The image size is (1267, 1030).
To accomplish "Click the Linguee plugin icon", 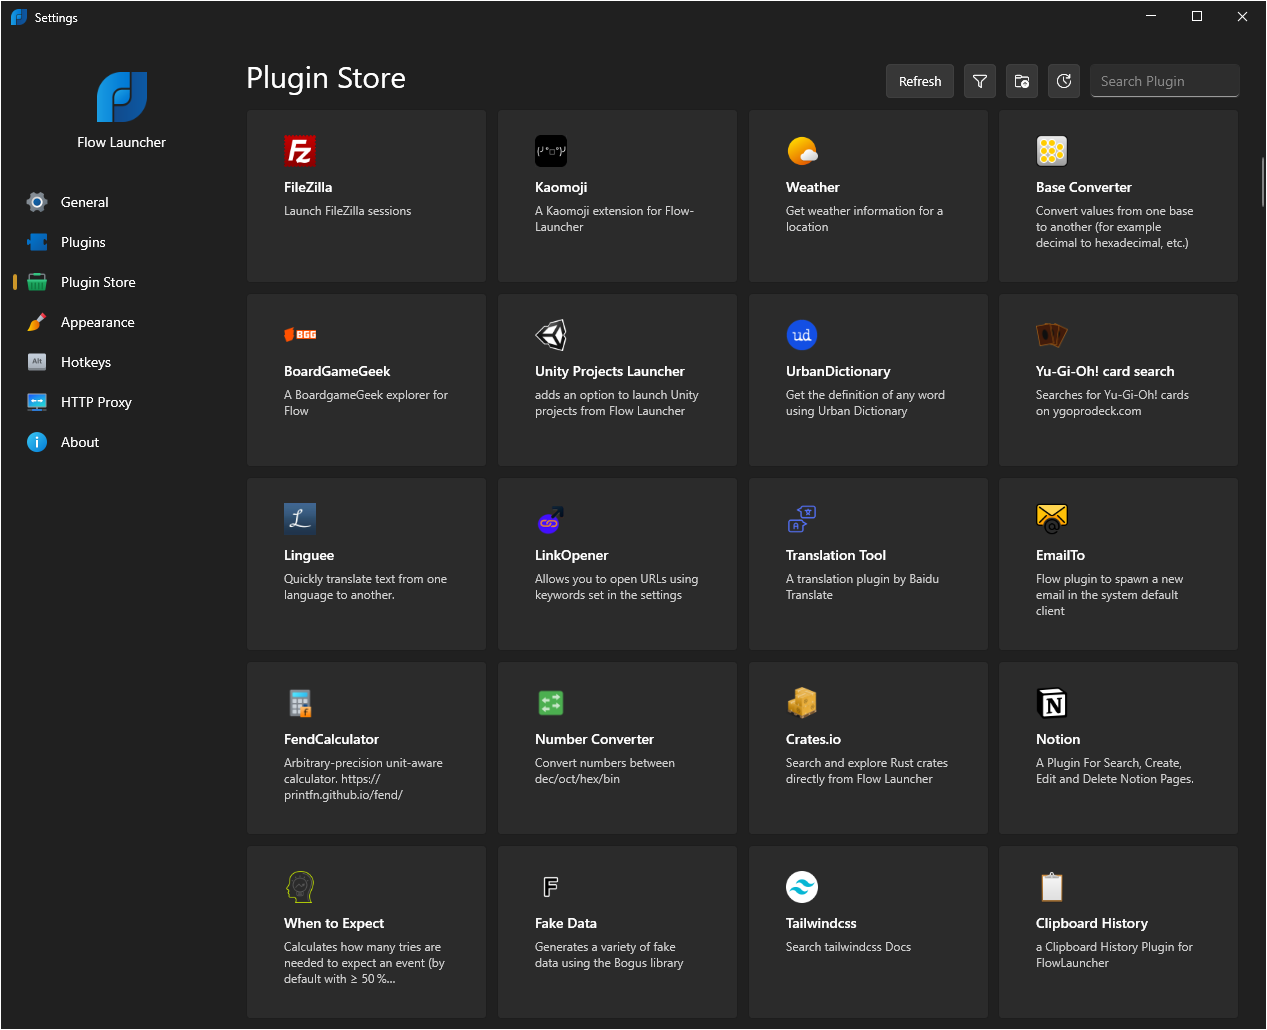I will (x=300, y=518).
